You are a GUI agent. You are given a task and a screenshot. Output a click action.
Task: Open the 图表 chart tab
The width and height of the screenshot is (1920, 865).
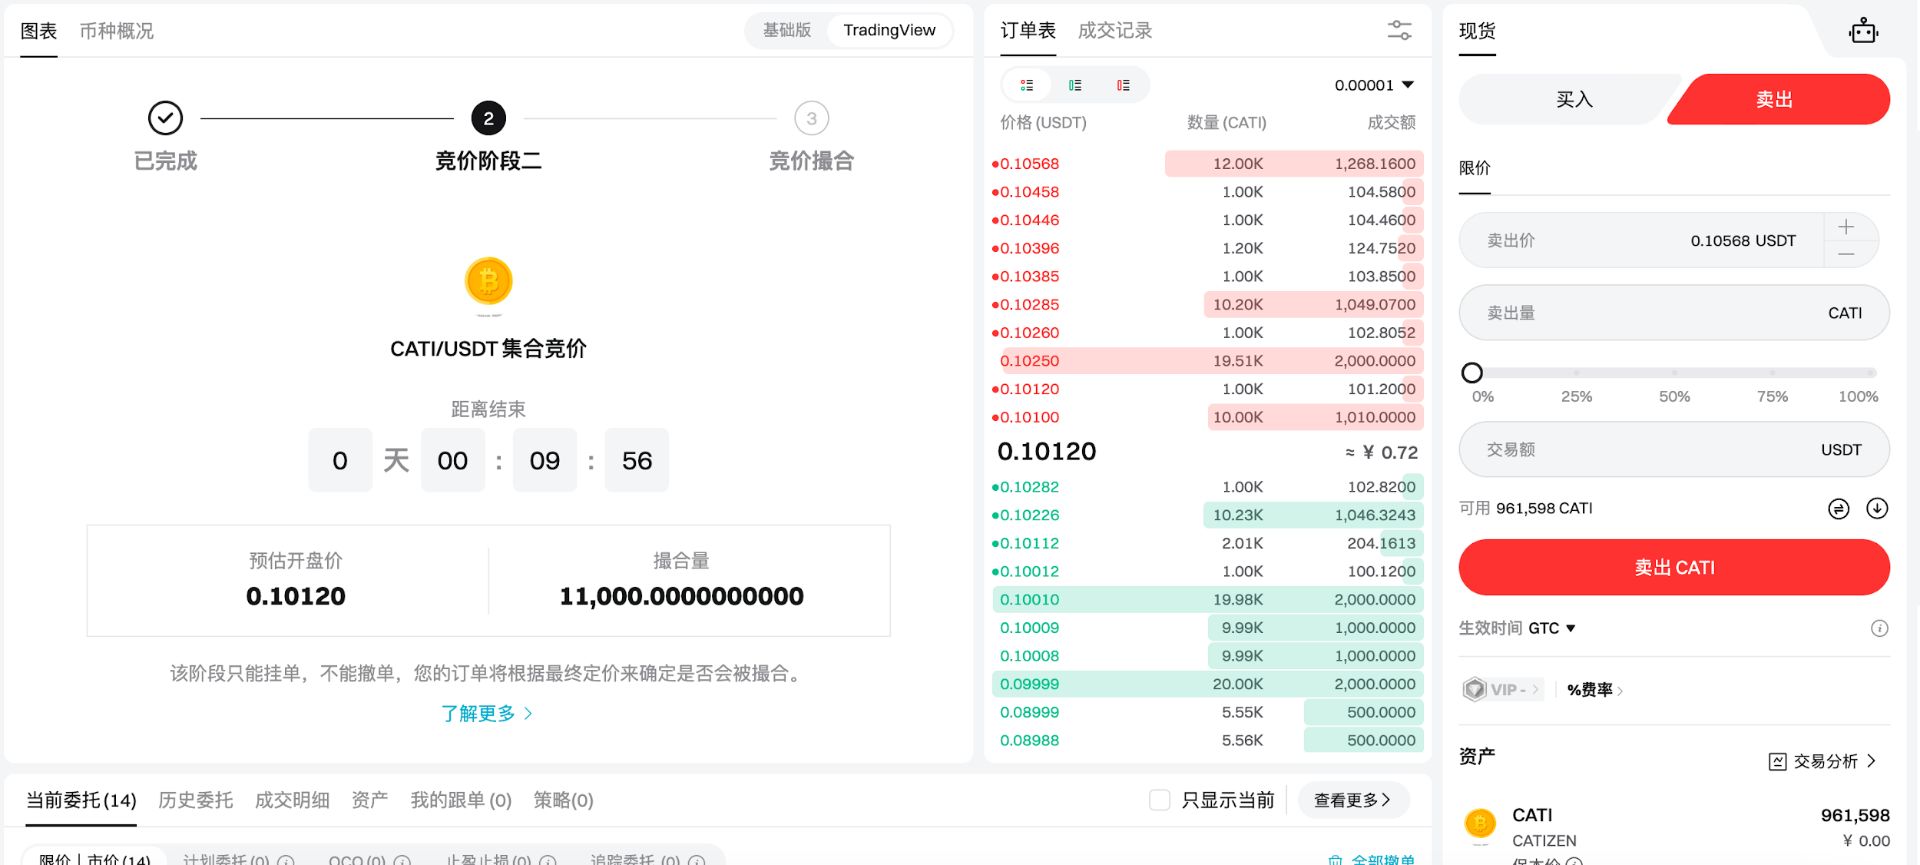pos(39,31)
